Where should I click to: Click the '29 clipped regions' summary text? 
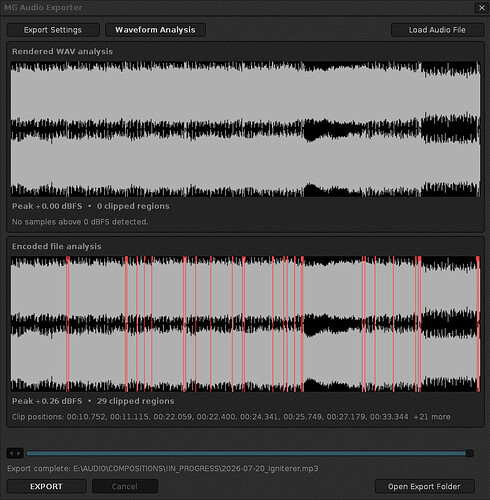(x=135, y=401)
